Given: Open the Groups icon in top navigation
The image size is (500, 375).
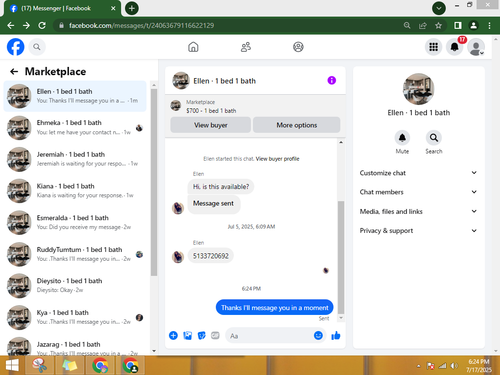Looking at the screenshot, I should tap(298, 47).
